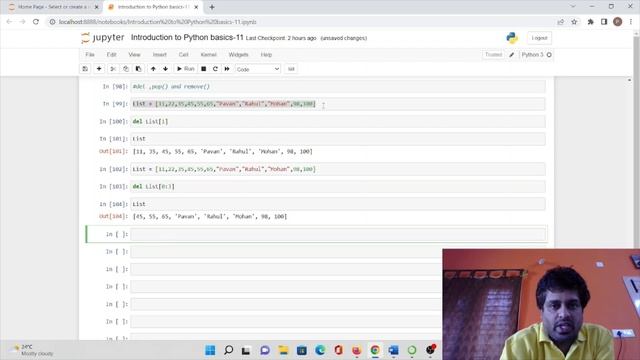Click the Out[101] list output text
640x360 pixels.
[x=223, y=151]
